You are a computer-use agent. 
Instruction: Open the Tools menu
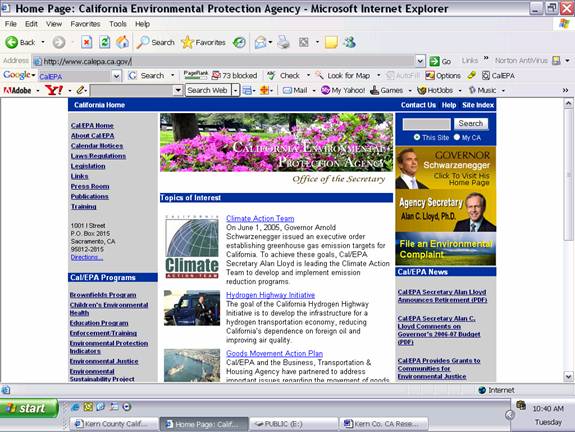click(x=118, y=24)
